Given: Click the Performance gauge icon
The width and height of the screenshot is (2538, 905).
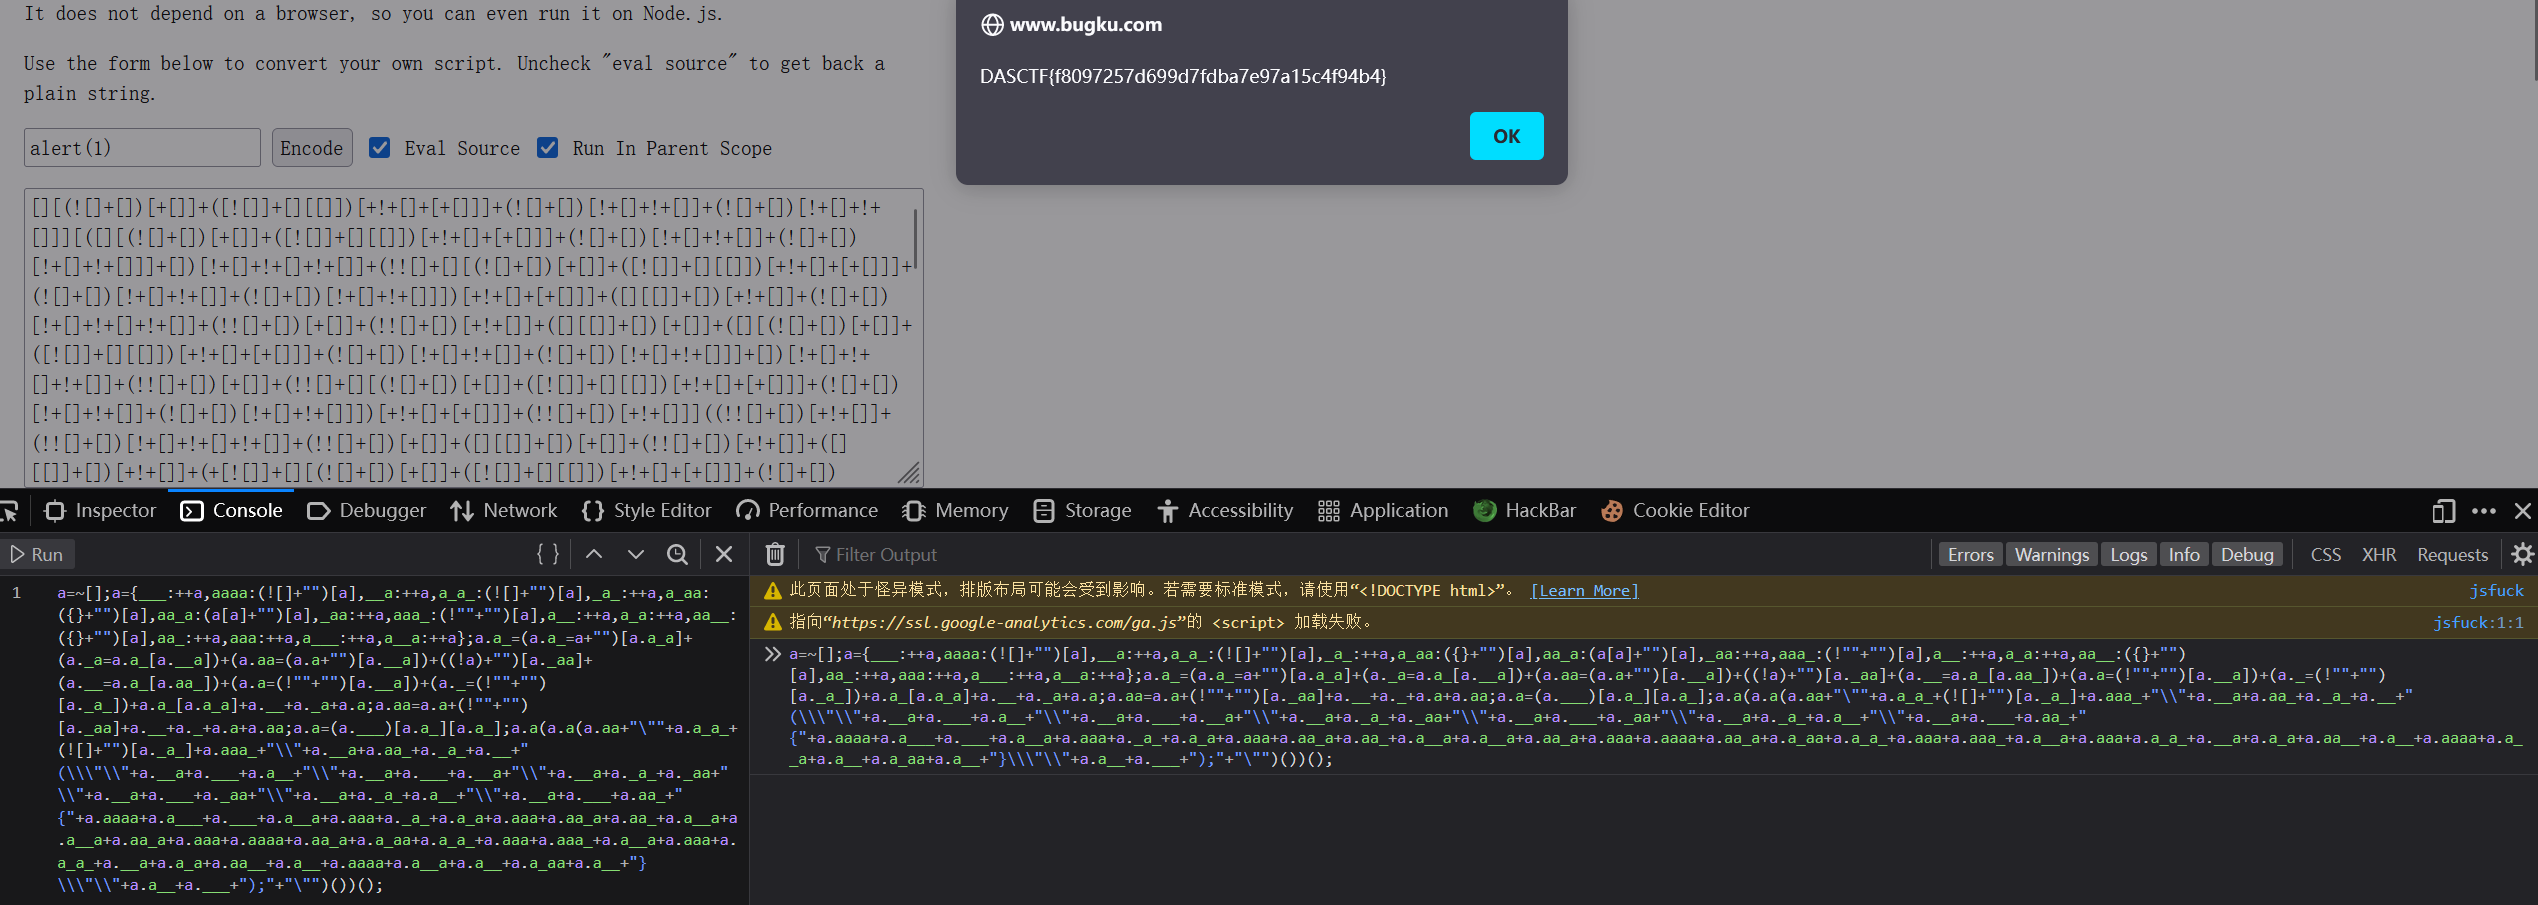Looking at the screenshot, I should pyautogui.click(x=747, y=511).
